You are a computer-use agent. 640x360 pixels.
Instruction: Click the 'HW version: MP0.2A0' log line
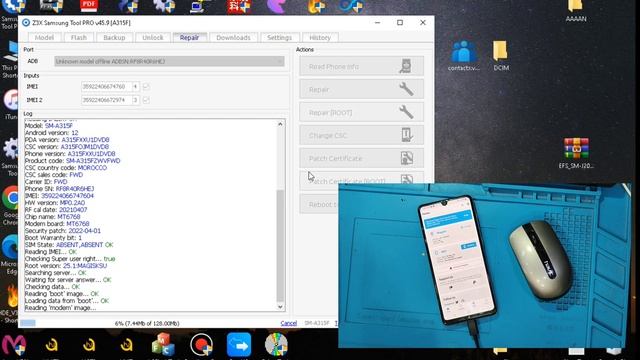pos(55,203)
